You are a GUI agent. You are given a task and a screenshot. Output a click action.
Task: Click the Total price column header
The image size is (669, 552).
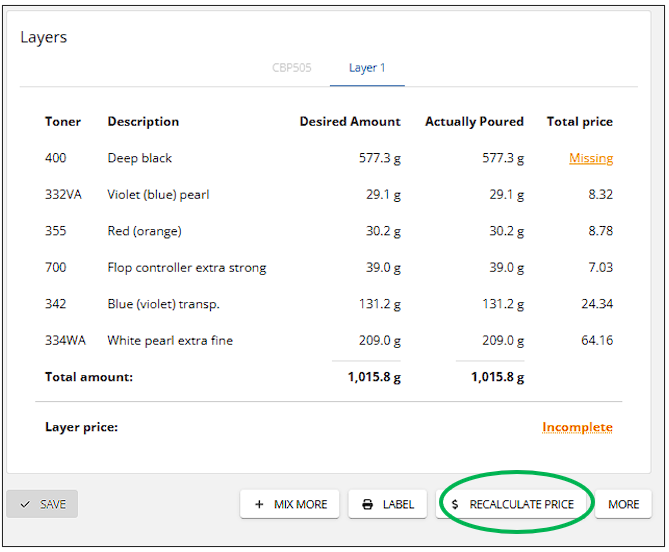pos(580,122)
